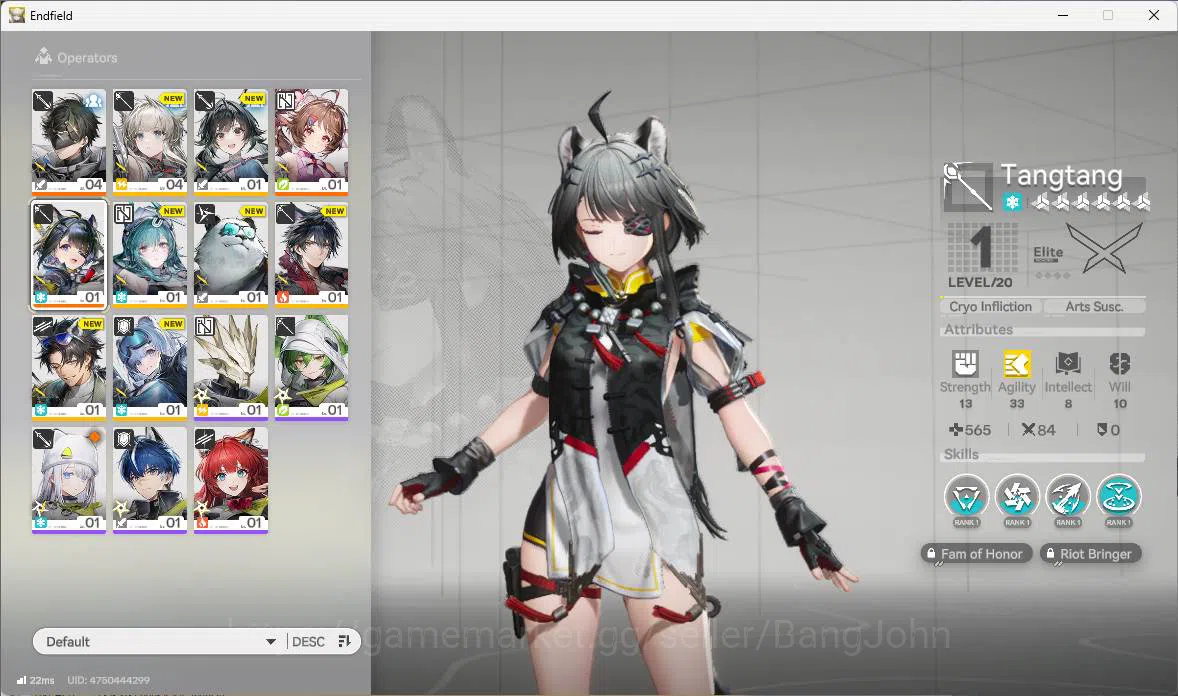This screenshot has width=1178, height=696.
Task: Click the Cryo Infliction tag
Action: point(990,306)
